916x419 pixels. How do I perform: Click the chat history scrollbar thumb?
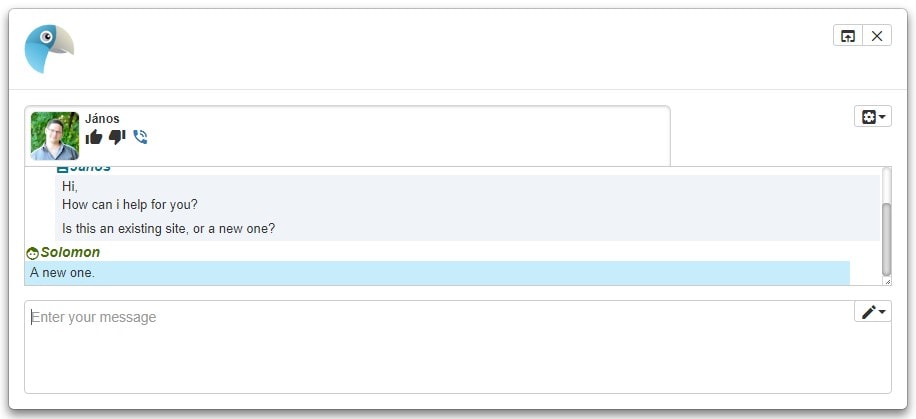(x=886, y=240)
